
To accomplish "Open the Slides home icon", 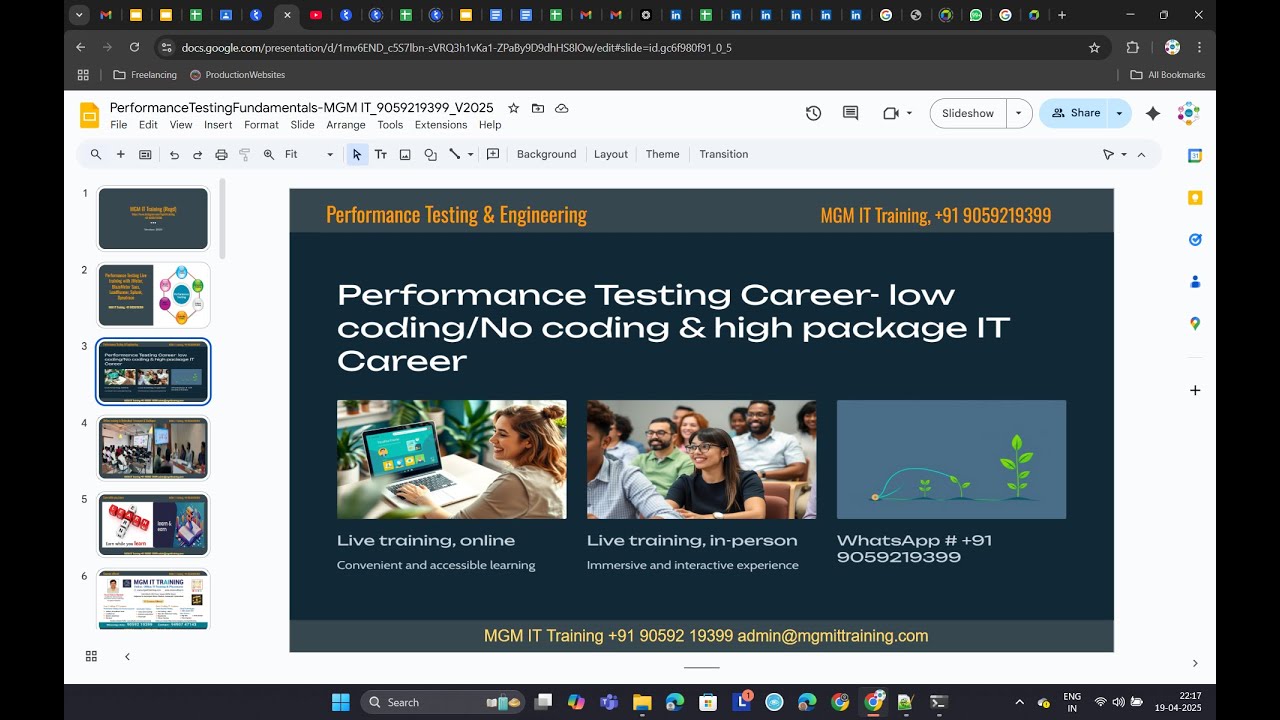I will pos(90,115).
